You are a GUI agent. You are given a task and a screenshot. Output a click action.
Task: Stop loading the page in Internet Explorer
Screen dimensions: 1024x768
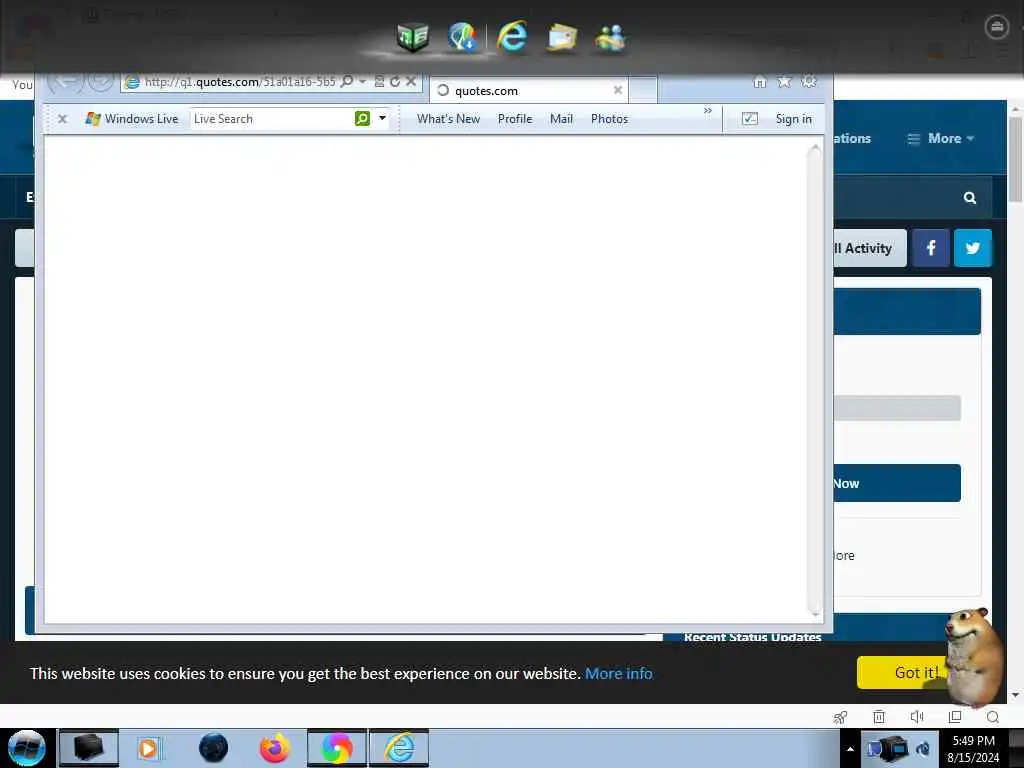point(411,82)
